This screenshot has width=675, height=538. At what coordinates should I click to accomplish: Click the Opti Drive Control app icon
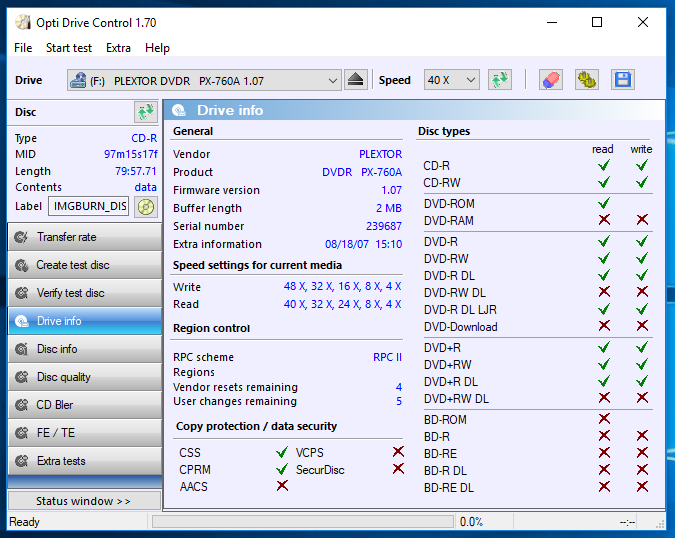[x=23, y=22]
